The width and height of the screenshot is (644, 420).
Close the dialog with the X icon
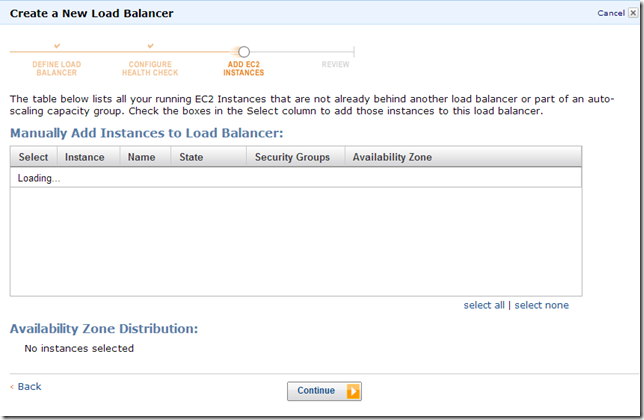pyautogui.click(x=633, y=13)
